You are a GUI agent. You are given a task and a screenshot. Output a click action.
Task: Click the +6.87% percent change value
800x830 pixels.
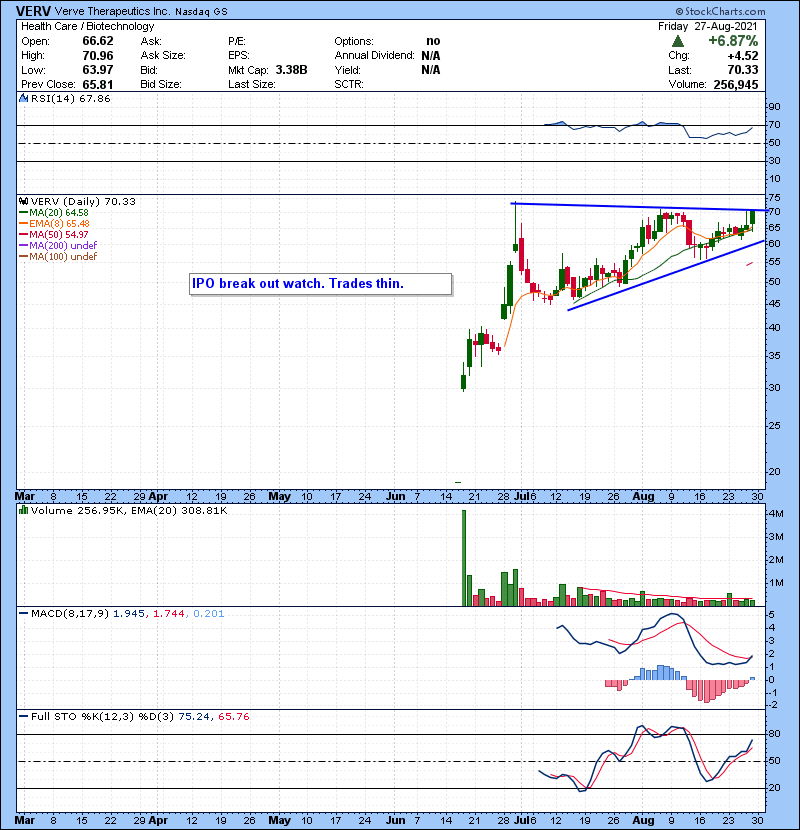point(732,42)
